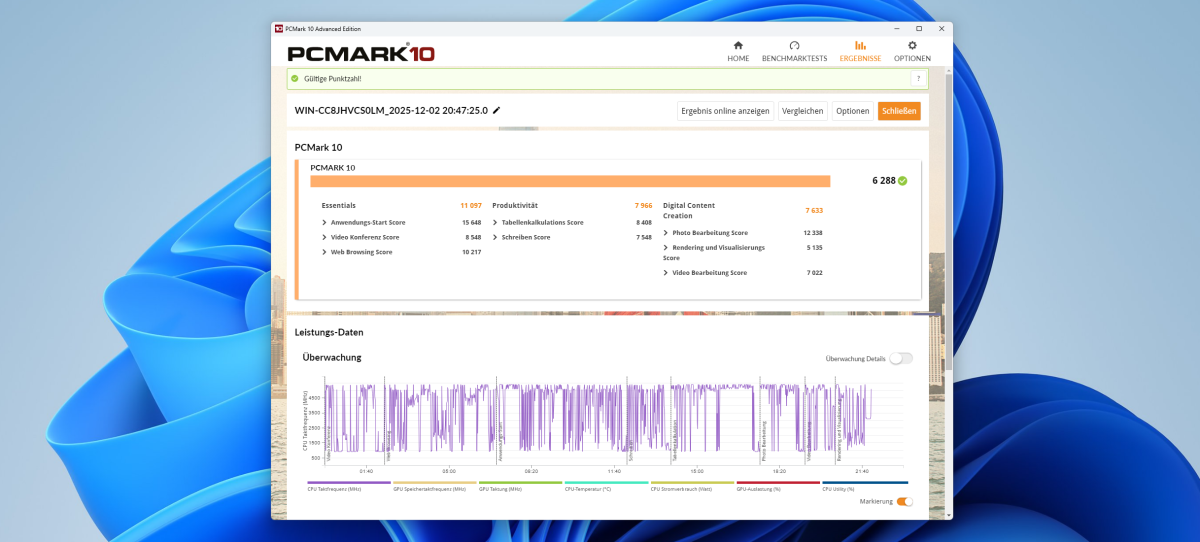The width and height of the screenshot is (1200, 542).
Task: Click the Optionen button in result bar
Action: [852, 111]
